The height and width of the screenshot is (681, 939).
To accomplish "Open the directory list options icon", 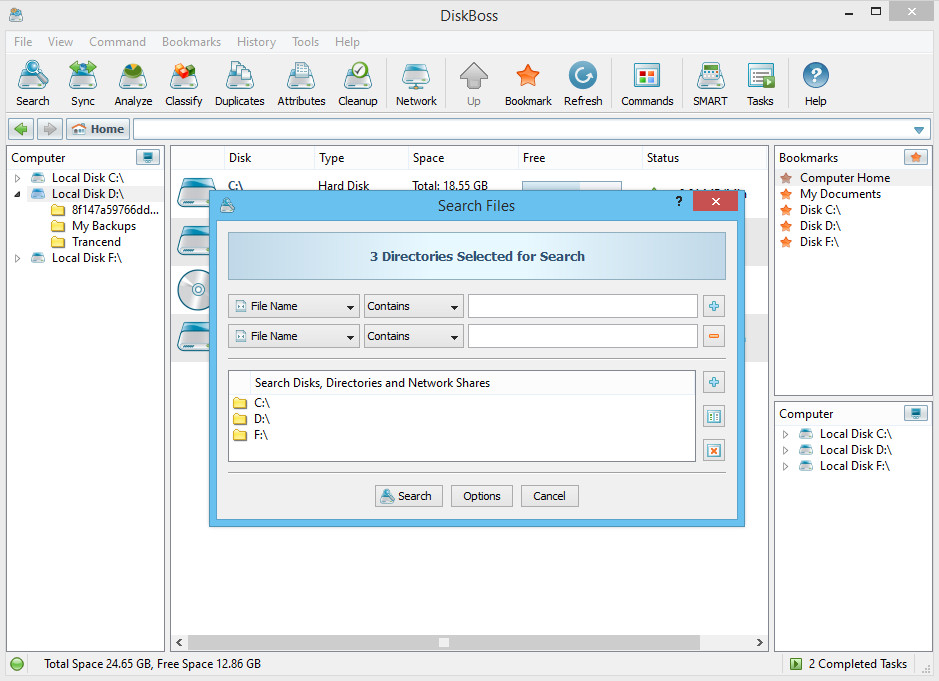I will [x=714, y=416].
